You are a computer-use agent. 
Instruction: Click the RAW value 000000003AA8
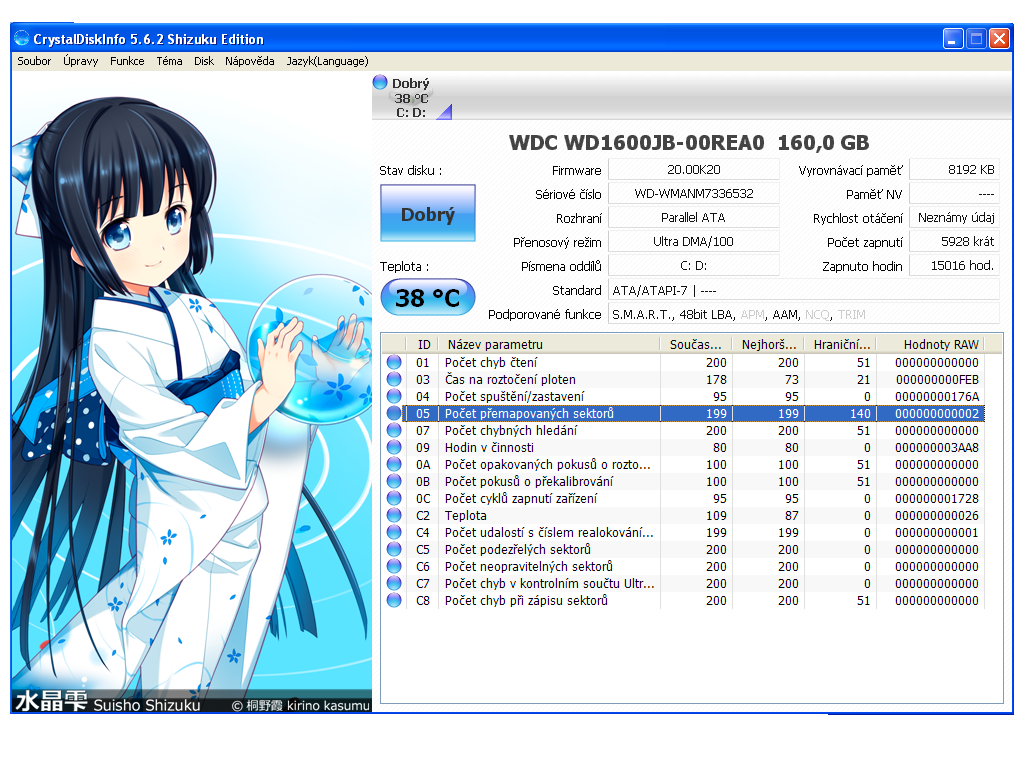click(937, 447)
